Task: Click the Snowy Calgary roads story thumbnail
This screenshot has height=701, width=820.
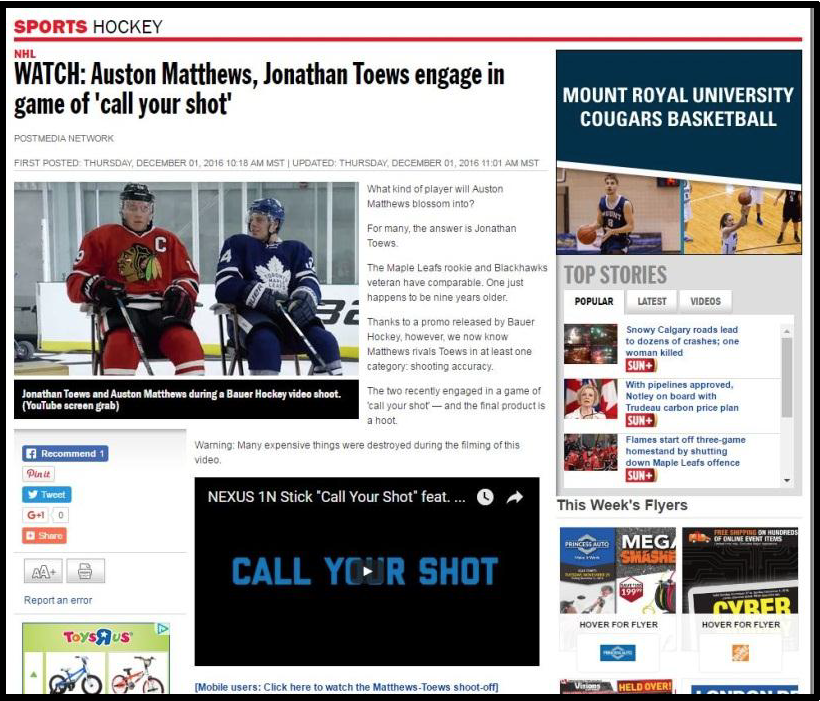Action: [x=591, y=344]
